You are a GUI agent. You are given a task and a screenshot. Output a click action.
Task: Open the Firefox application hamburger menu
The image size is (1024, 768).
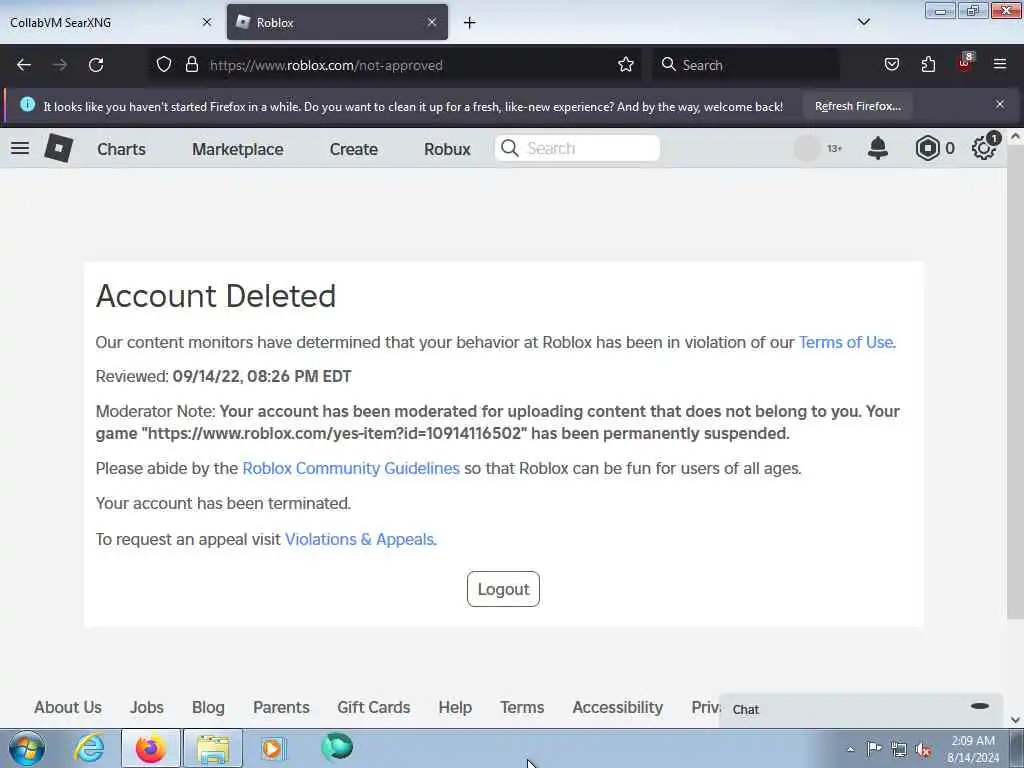pos(1000,64)
